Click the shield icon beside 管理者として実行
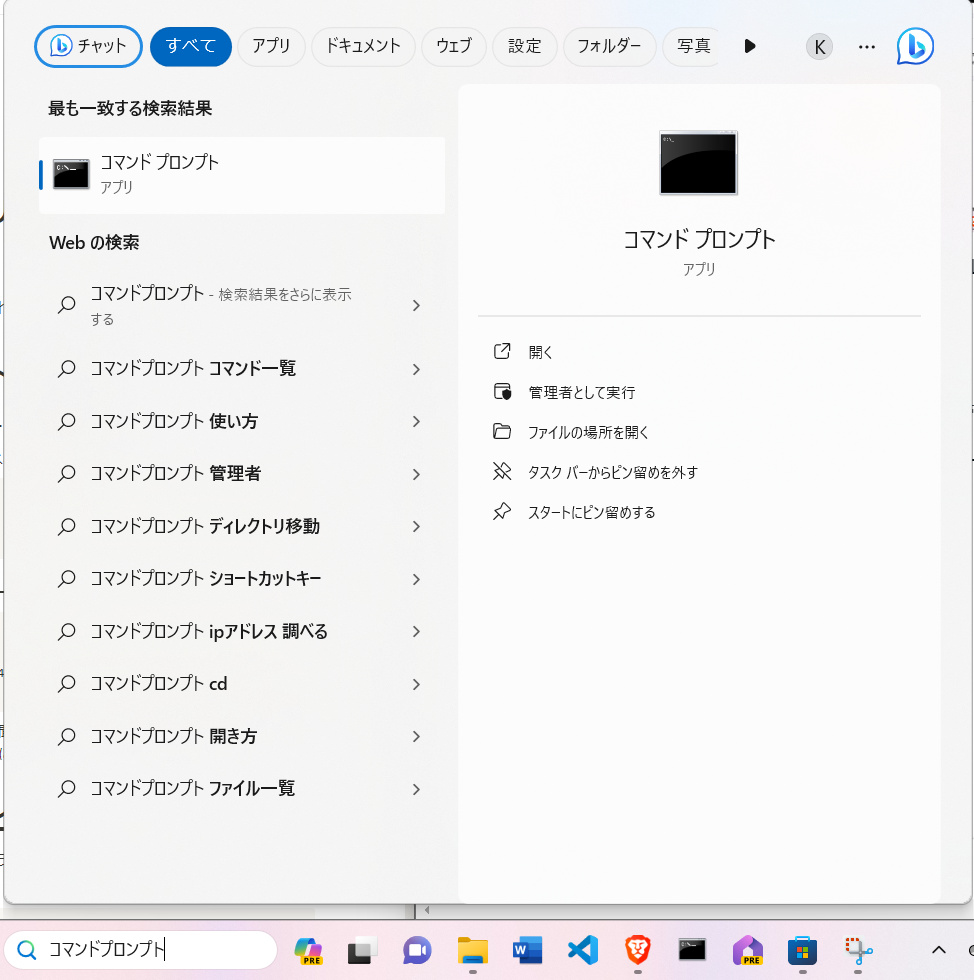974x980 pixels. point(502,391)
